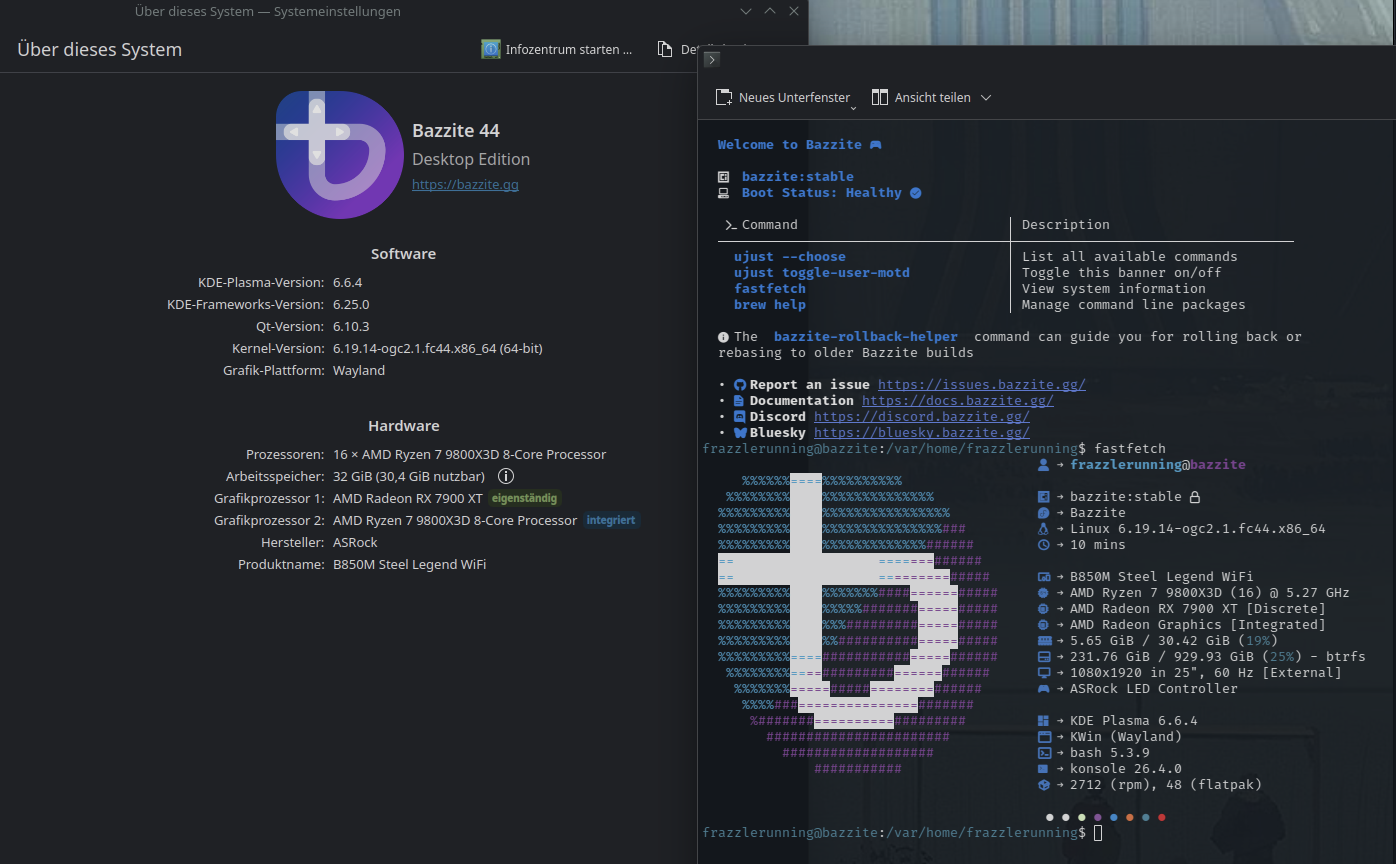Image resolution: width=1396 pixels, height=864 pixels.
Task: Click the GitHub icon beside Report an issue
Action: click(740, 385)
